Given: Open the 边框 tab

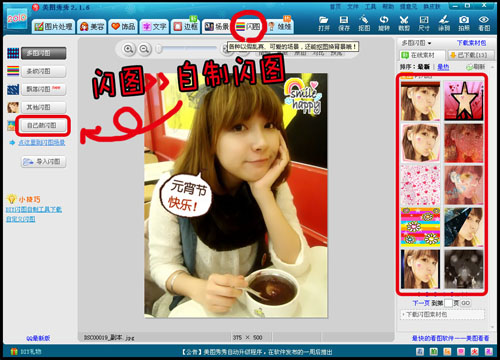Looking at the screenshot, I should point(185,26).
